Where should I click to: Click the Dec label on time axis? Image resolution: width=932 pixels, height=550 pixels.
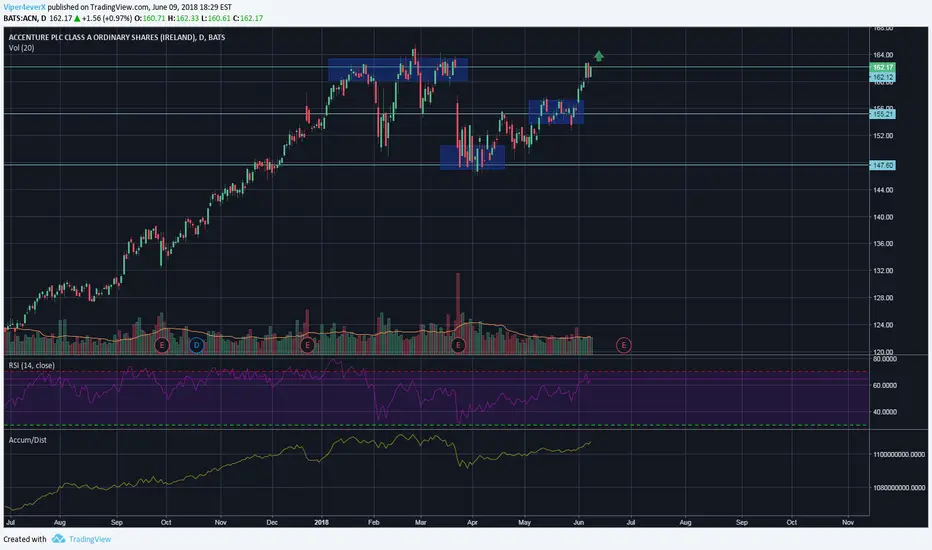click(272, 523)
